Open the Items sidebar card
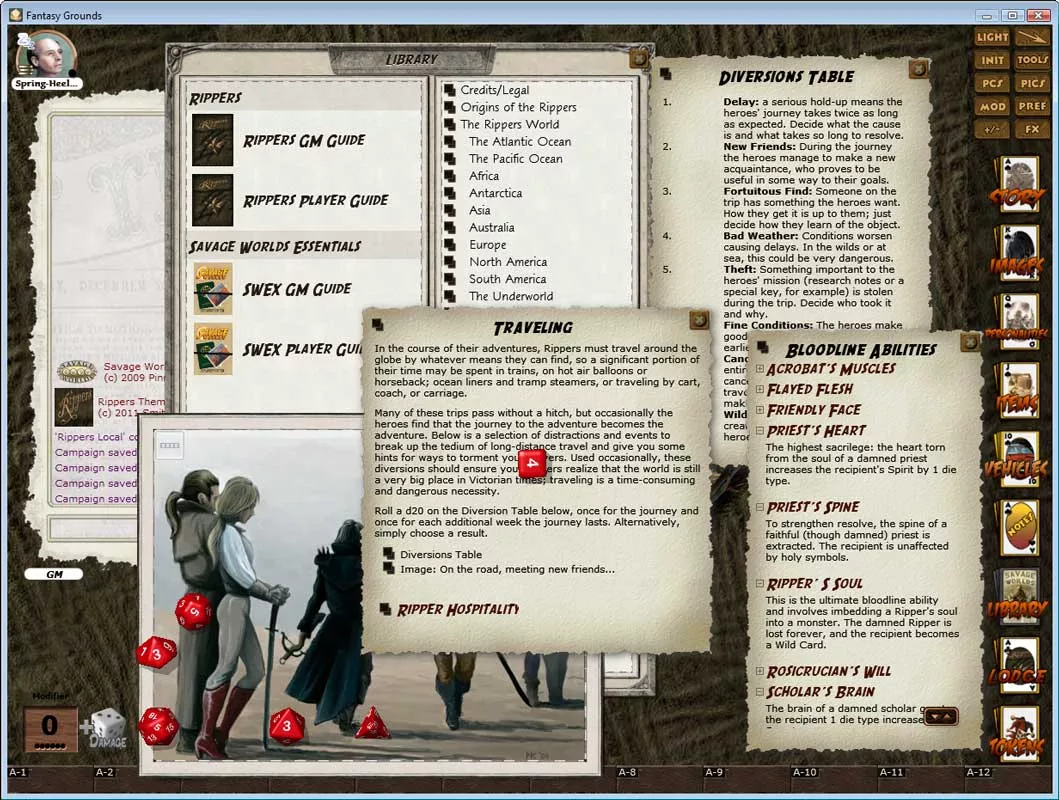Screen dimensions: 1059x800 coord(1017,391)
